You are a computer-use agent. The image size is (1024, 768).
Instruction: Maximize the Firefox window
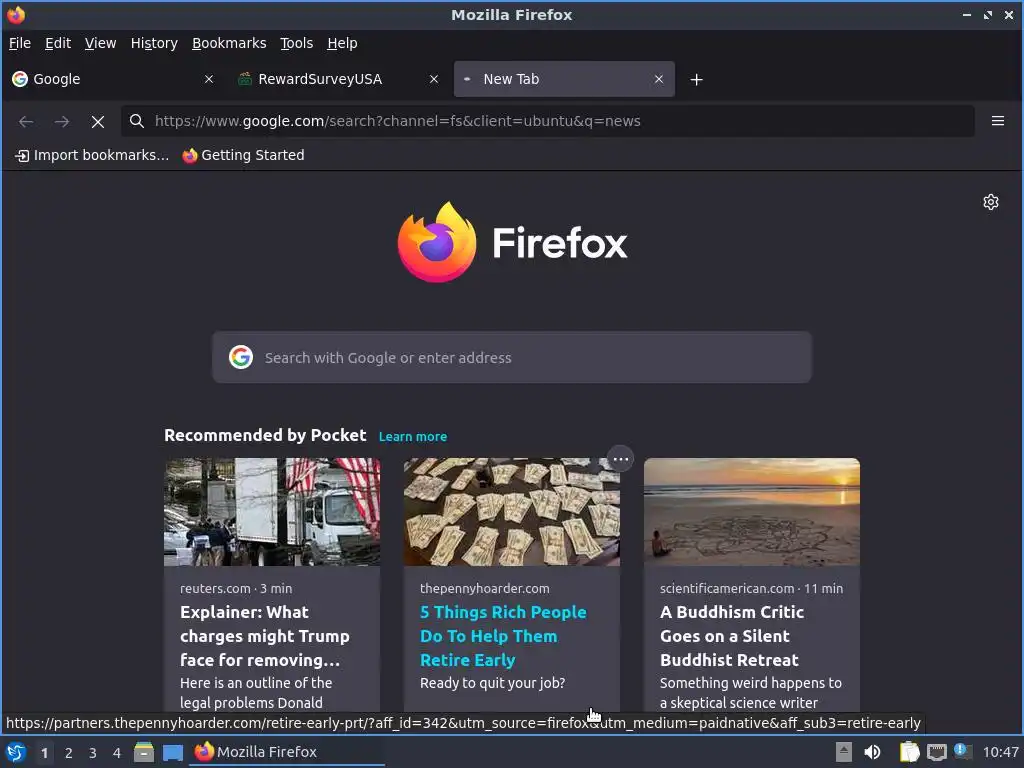click(987, 15)
